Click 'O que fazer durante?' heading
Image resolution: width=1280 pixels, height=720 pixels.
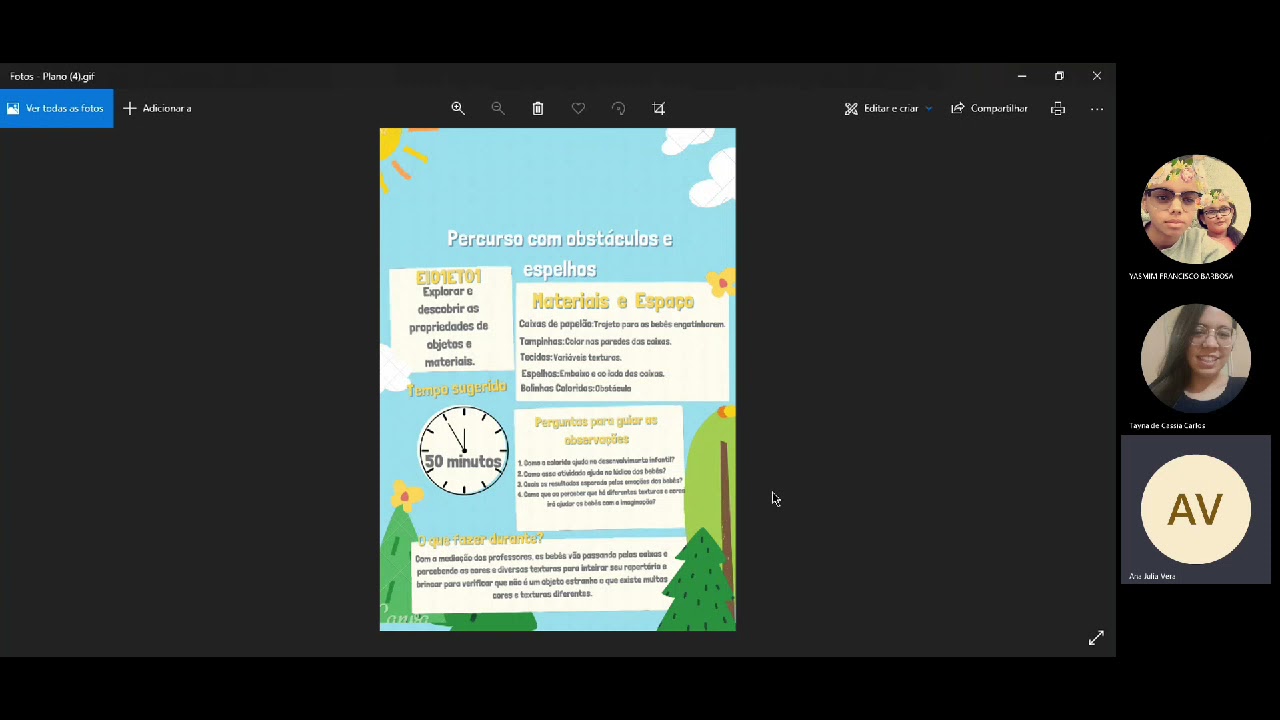(481, 539)
